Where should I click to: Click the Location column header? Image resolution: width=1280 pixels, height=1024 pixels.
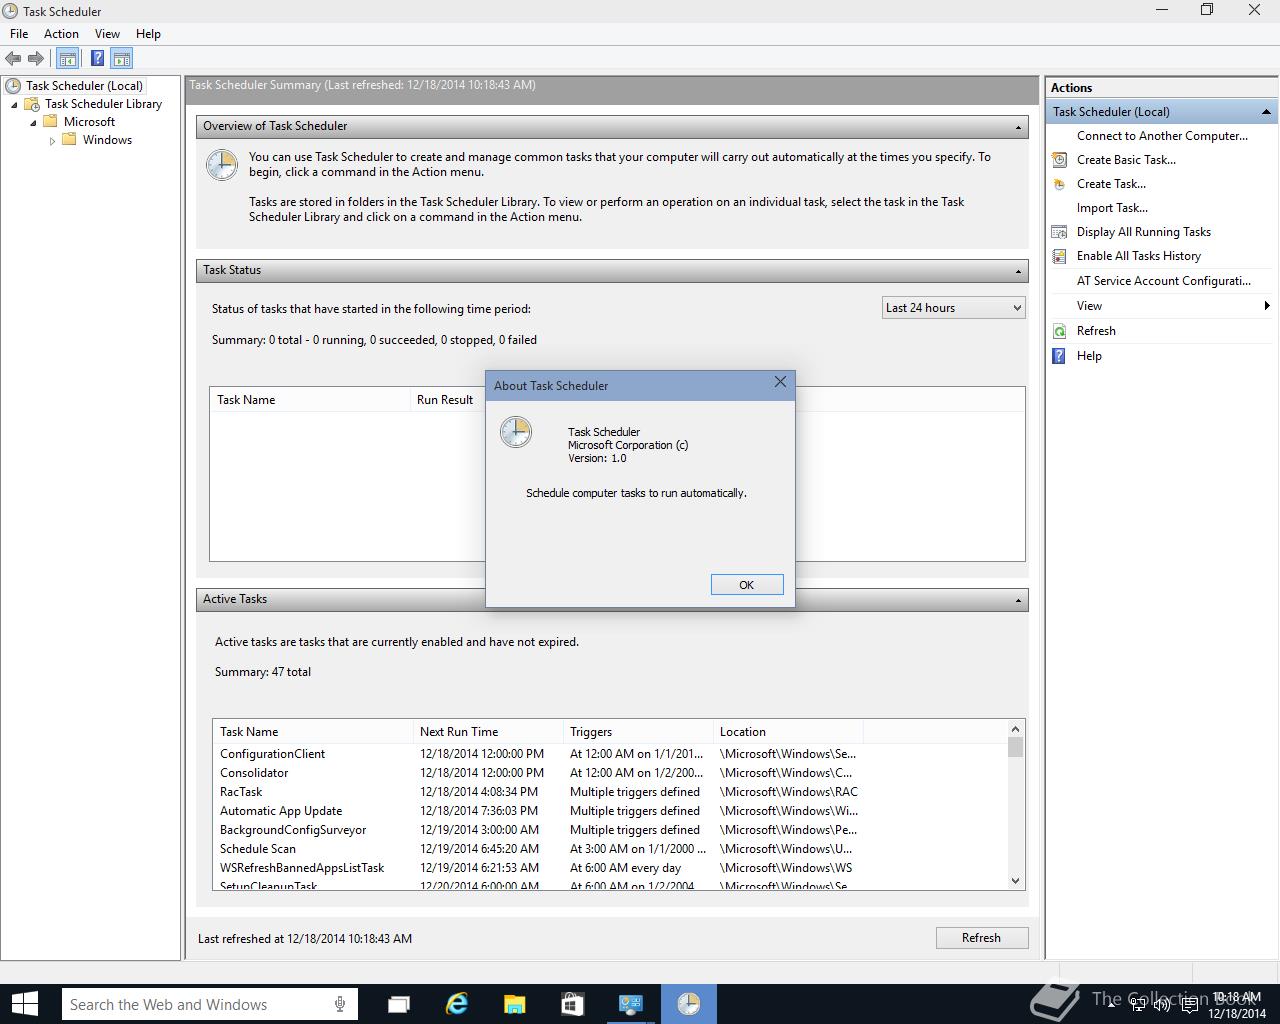pos(788,732)
